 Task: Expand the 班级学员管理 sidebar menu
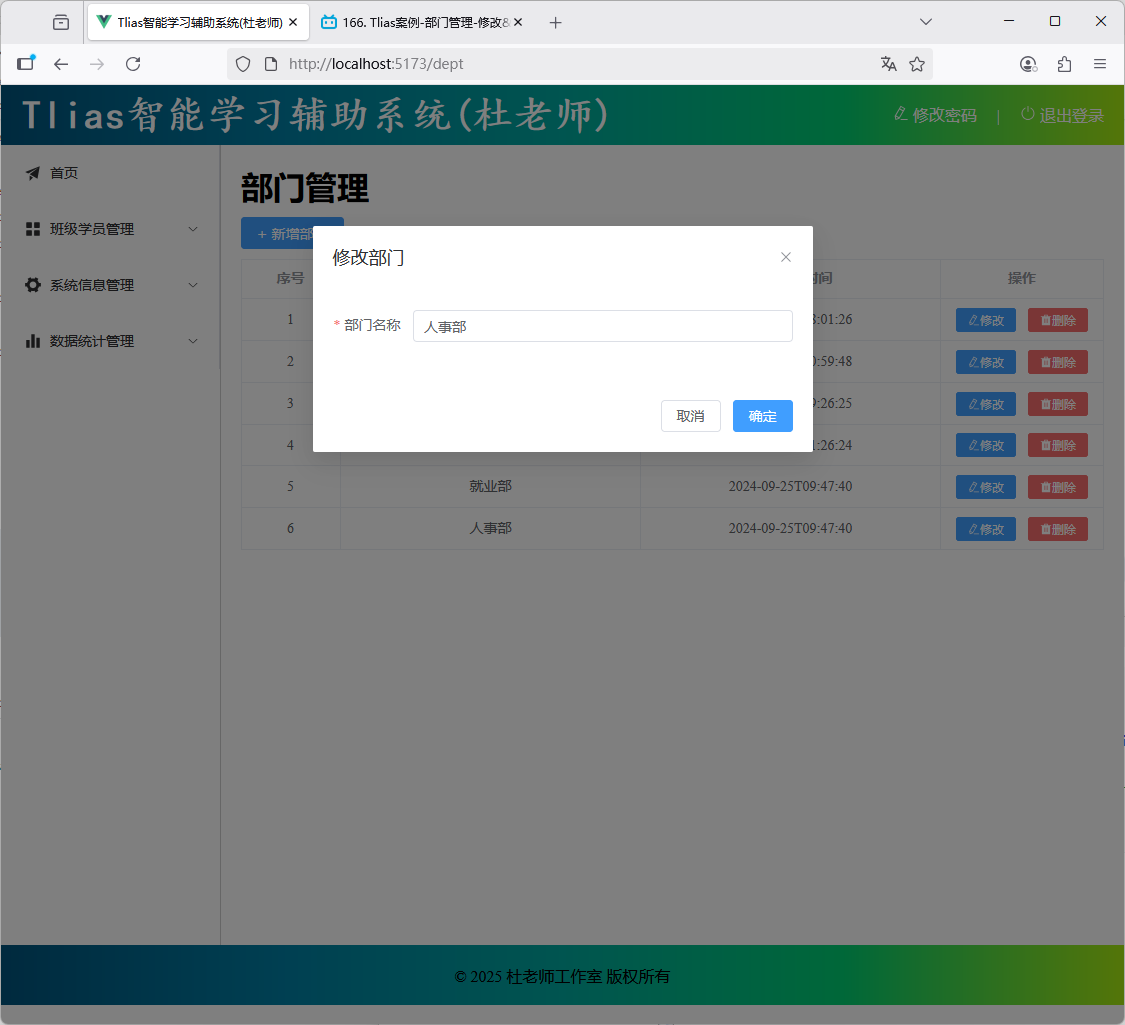(110, 229)
